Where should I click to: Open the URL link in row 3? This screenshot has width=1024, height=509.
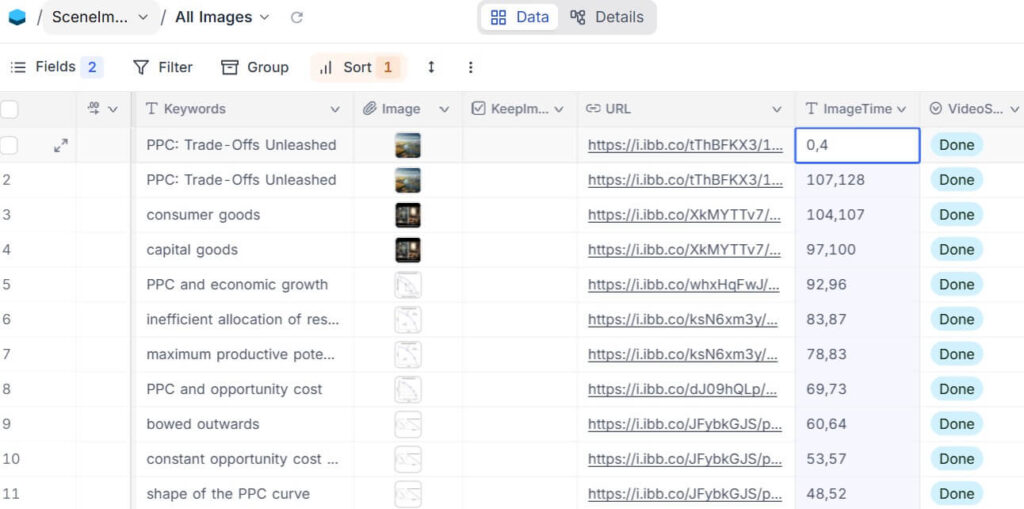click(x=684, y=215)
